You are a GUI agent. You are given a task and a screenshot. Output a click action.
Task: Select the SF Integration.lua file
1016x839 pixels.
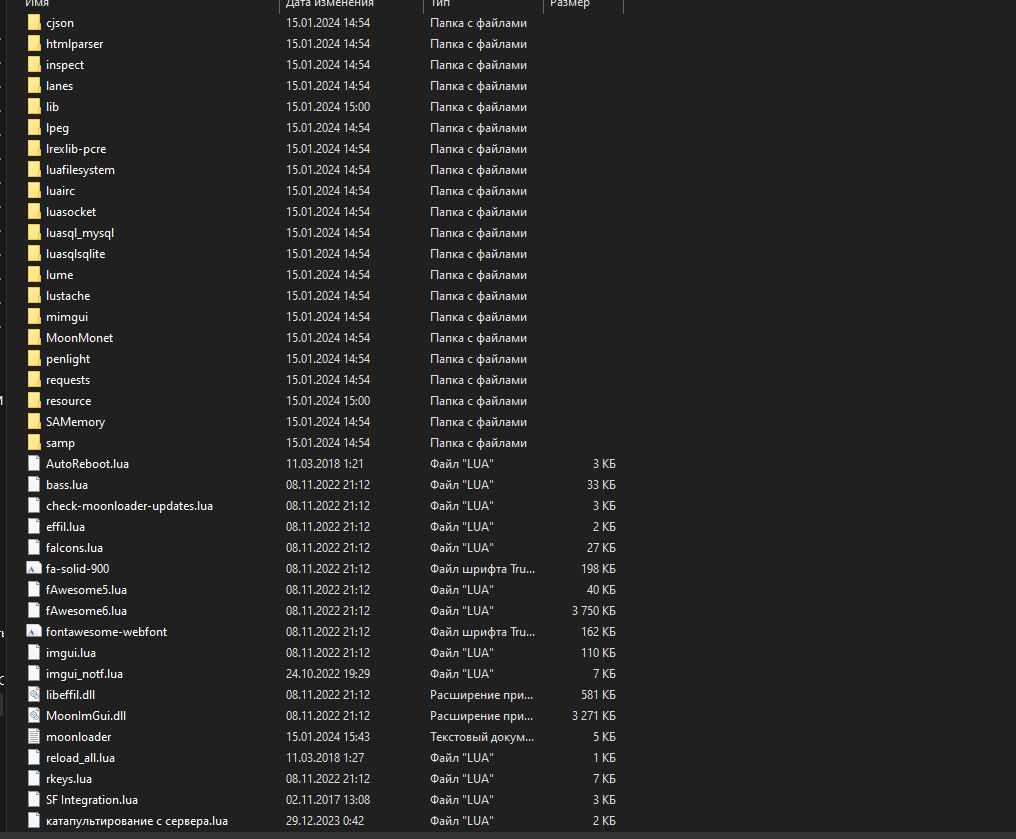coord(91,800)
